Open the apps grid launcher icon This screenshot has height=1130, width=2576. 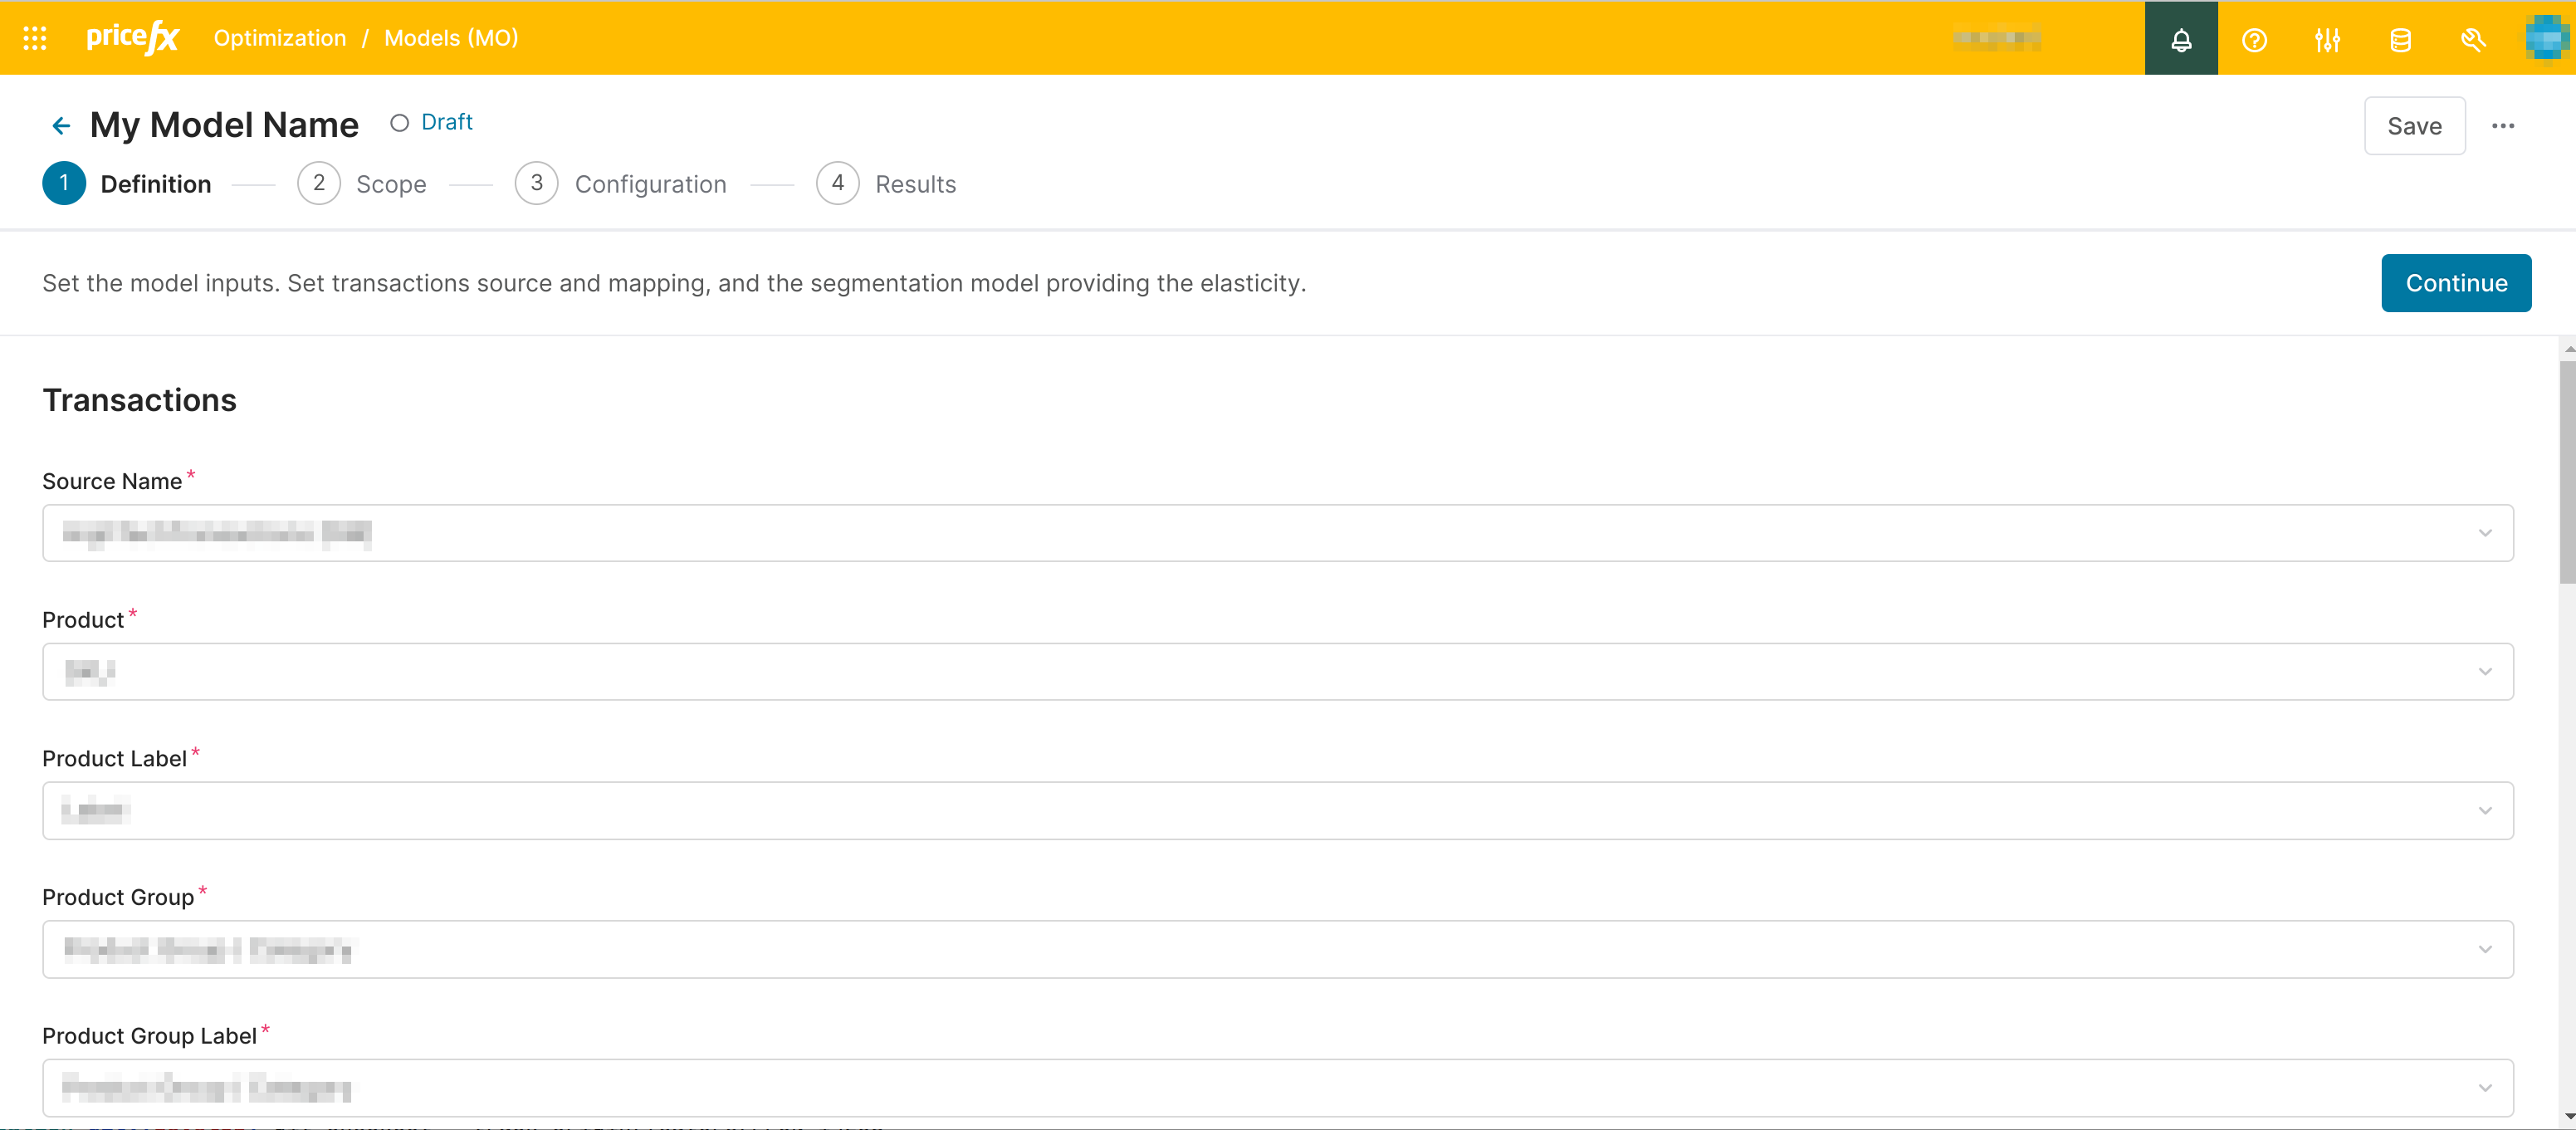[35, 38]
